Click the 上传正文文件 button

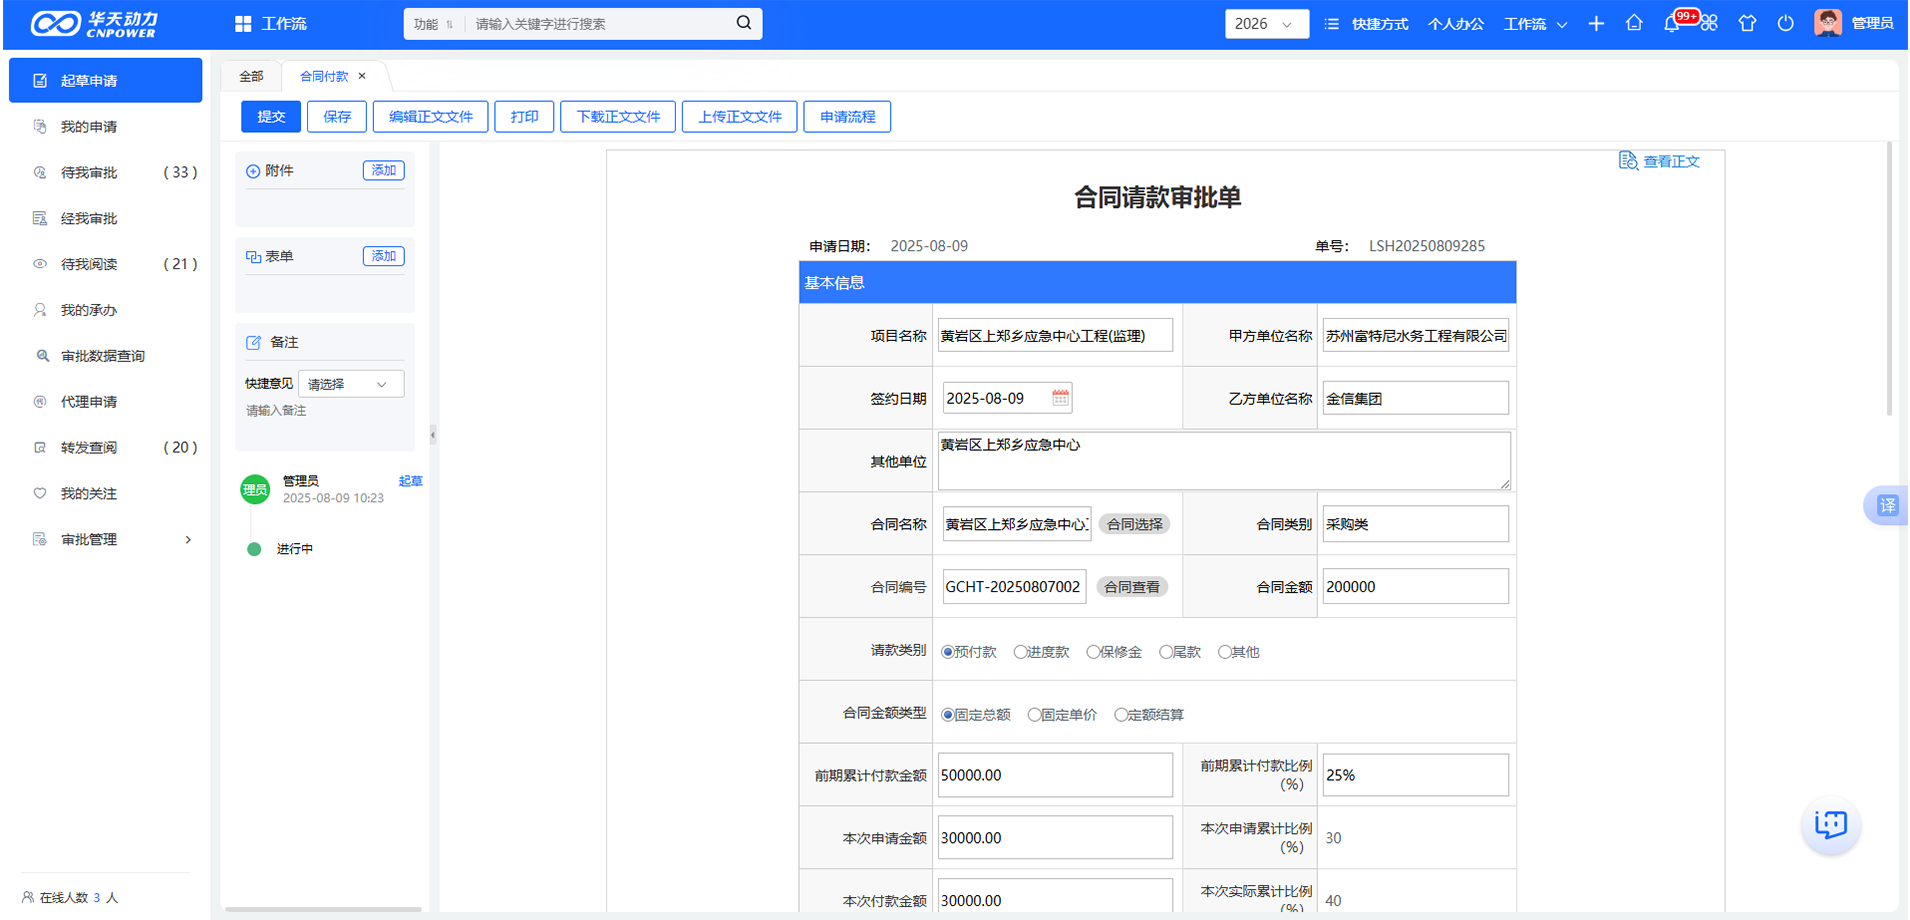739,117
